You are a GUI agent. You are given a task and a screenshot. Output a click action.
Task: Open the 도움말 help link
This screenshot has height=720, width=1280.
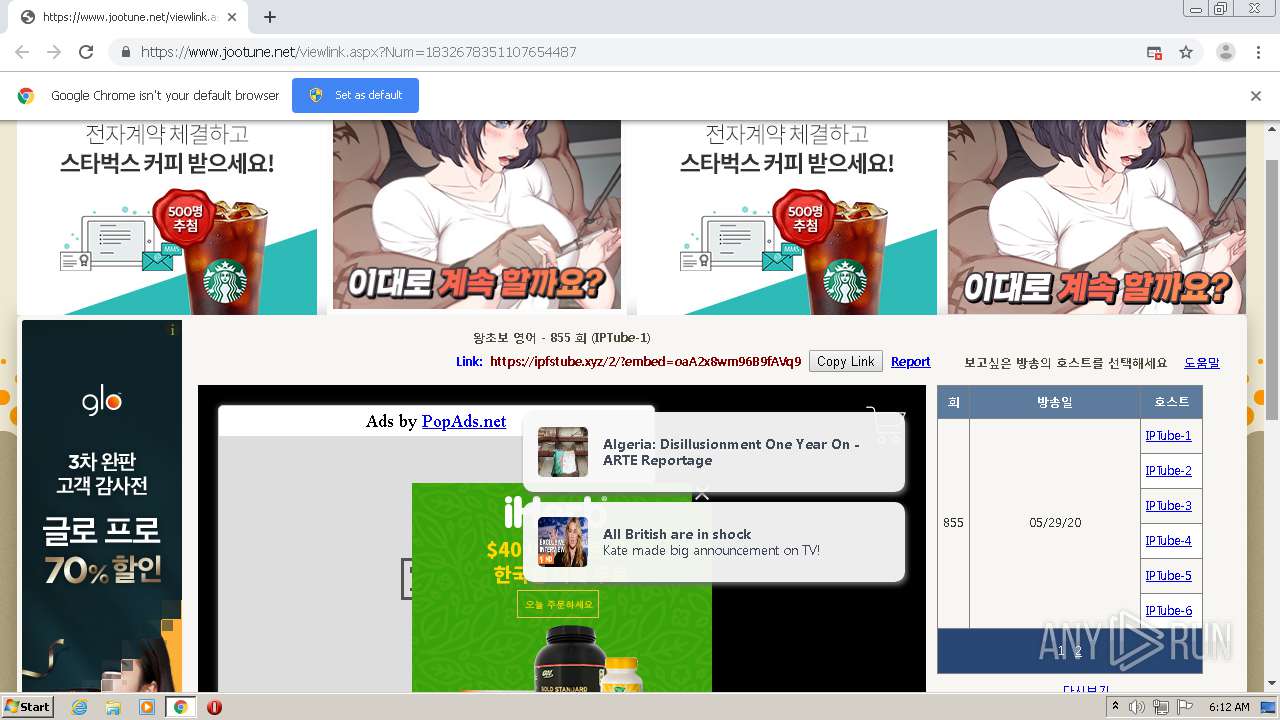(1202, 363)
